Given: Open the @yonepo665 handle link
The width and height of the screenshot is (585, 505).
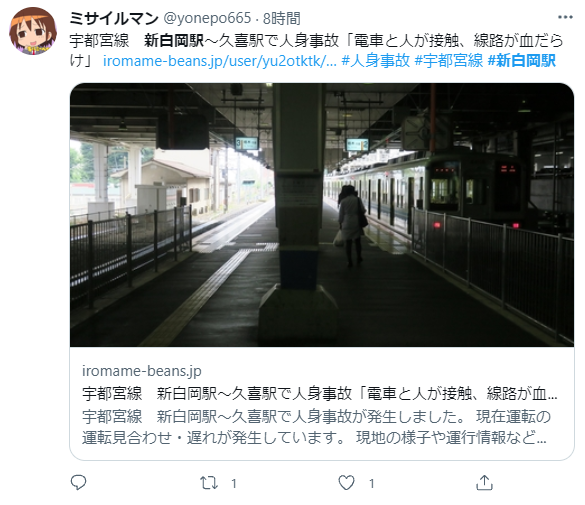Looking at the screenshot, I should click(x=207, y=18).
